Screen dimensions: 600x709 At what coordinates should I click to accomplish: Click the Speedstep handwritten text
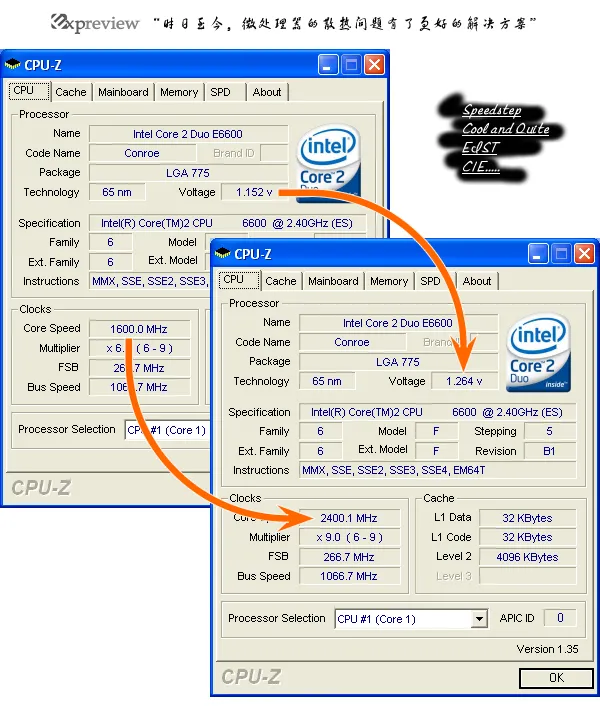coord(491,110)
